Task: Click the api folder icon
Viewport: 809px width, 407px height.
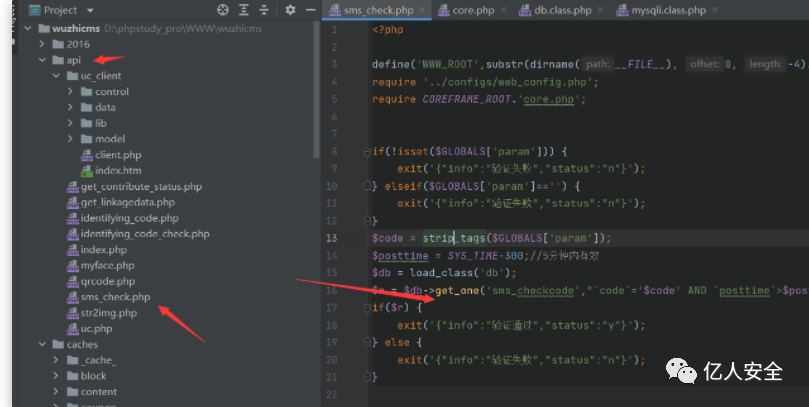Action: point(58,60)
